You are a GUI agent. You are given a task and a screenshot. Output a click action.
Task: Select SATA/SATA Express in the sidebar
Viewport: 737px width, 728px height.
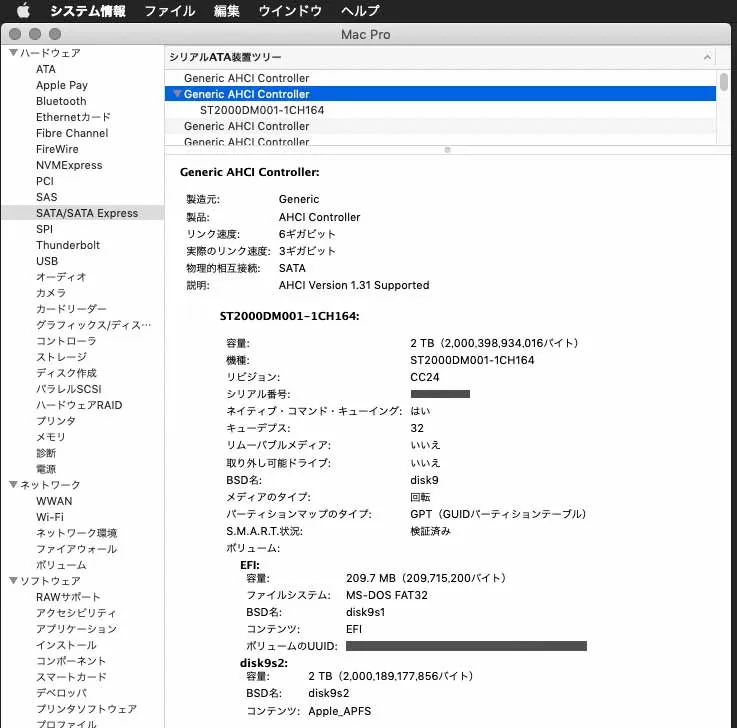point(87,213)
